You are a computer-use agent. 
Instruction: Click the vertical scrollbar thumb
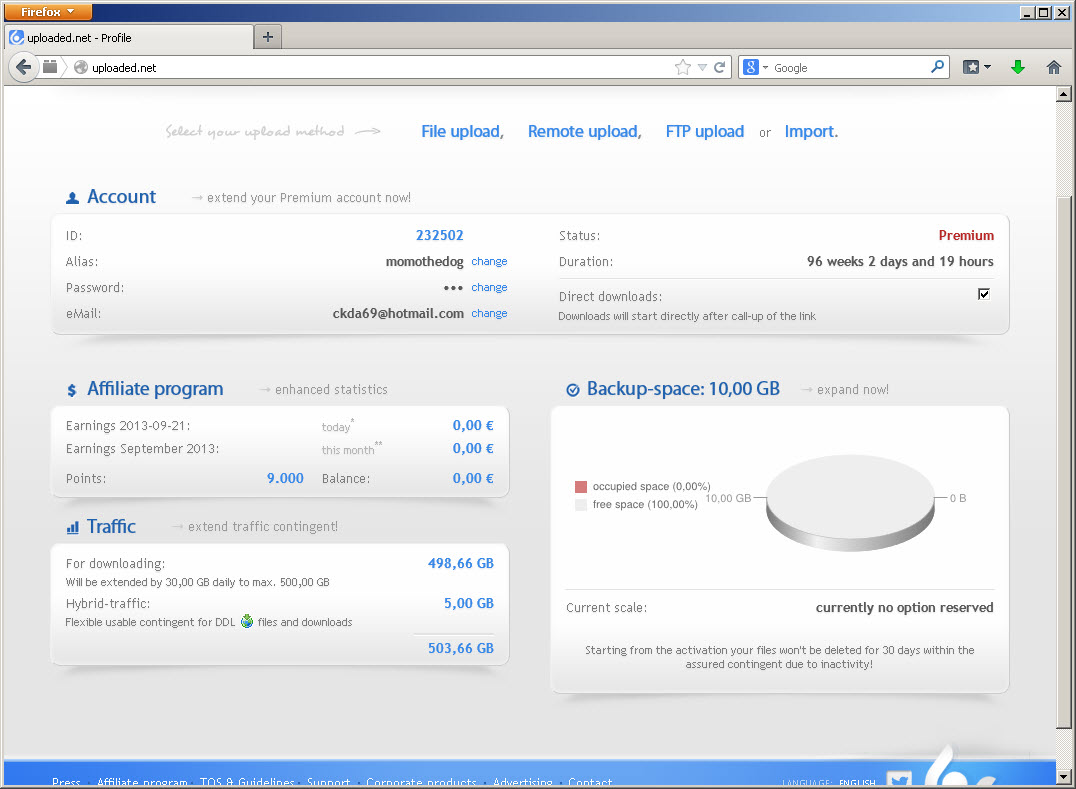(x=1064, y=463)
